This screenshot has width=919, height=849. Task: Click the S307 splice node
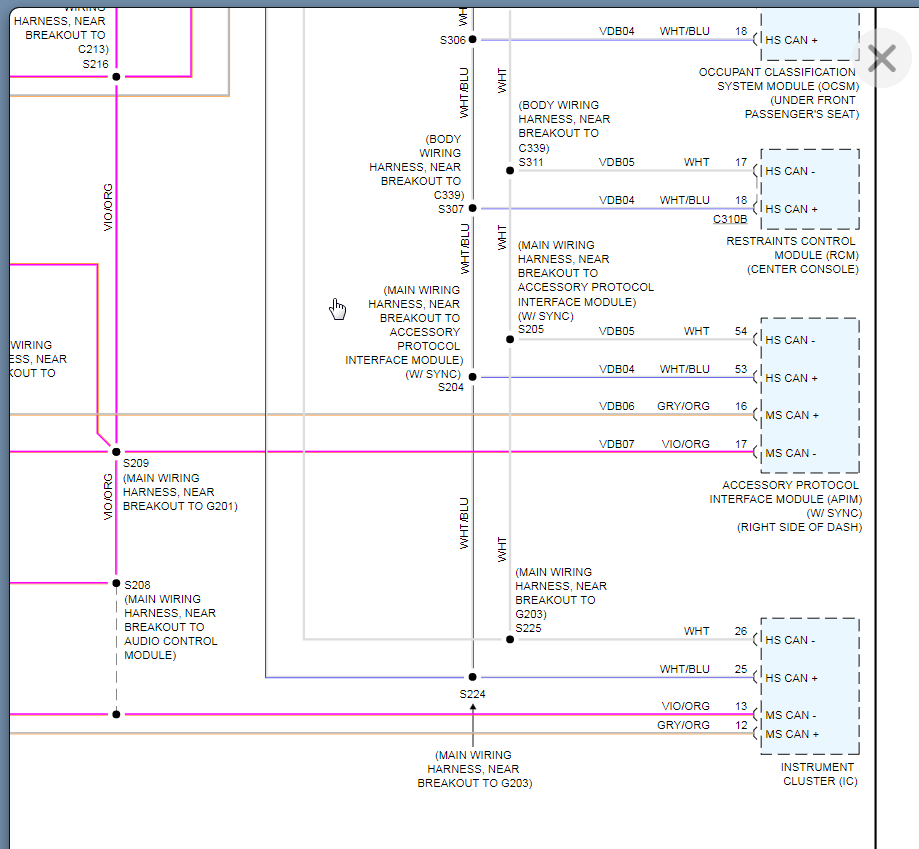coord(473,209)
